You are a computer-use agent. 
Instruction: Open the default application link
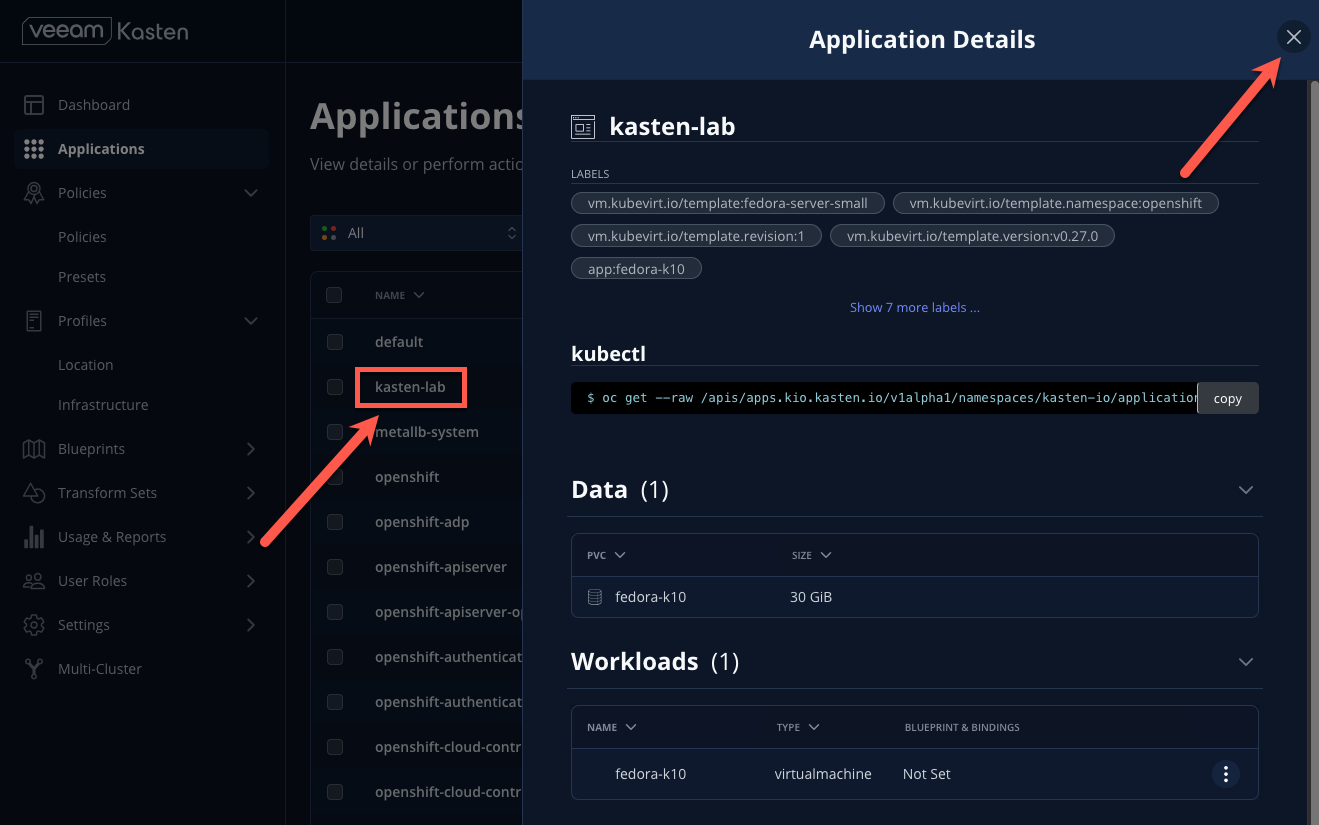click(x=399, y=342)
